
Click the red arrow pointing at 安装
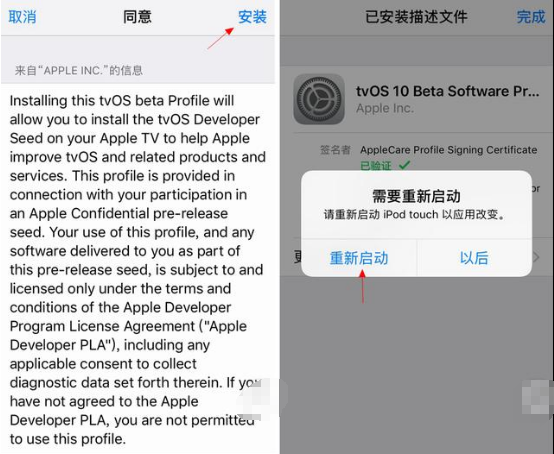(x=220, y=39)
